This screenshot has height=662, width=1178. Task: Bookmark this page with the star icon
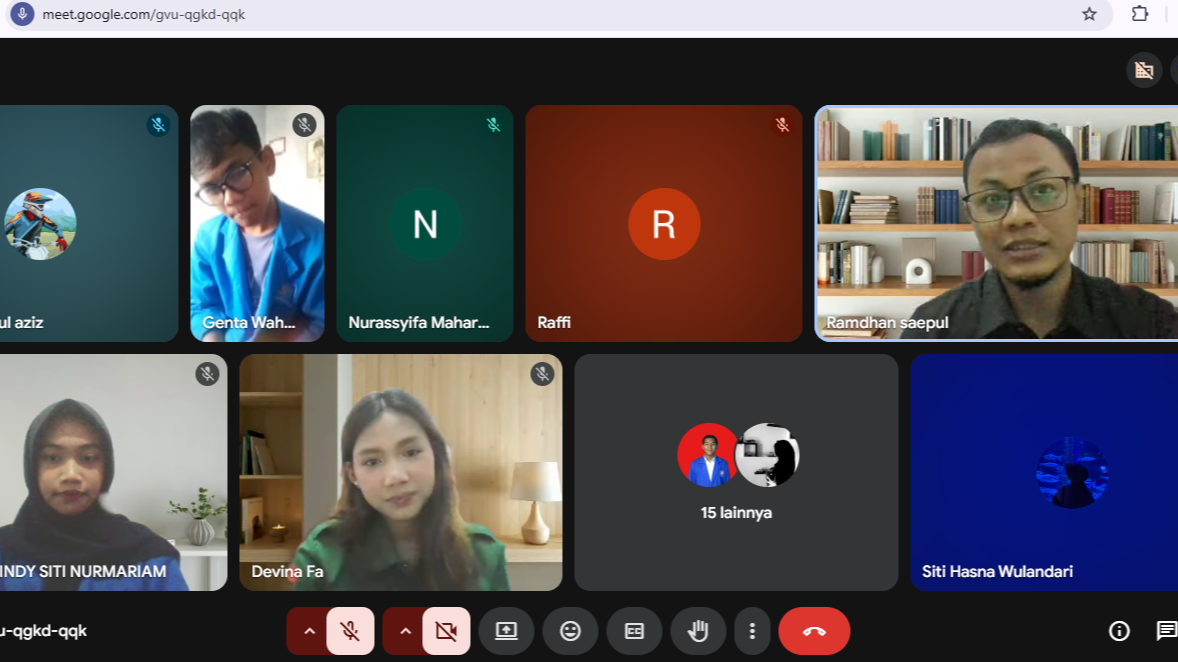tap(1089, 14)
